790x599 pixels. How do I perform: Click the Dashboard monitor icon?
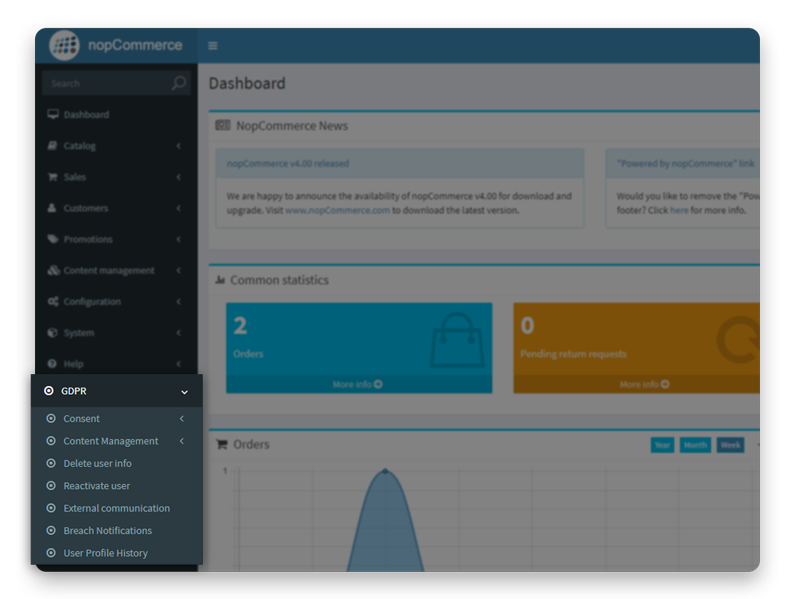(53, 114)
